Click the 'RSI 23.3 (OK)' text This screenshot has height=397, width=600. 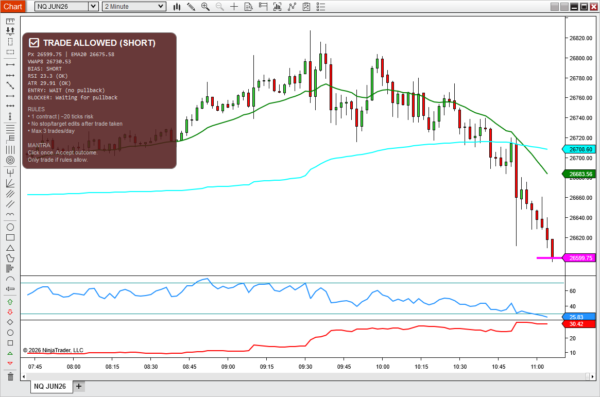[49, 76]
